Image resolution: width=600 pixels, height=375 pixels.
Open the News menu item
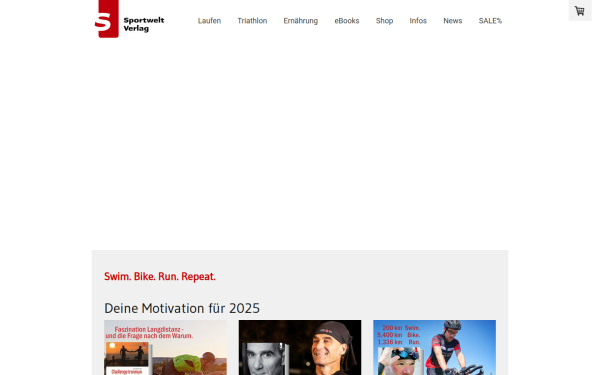click(x=453, y=21)
